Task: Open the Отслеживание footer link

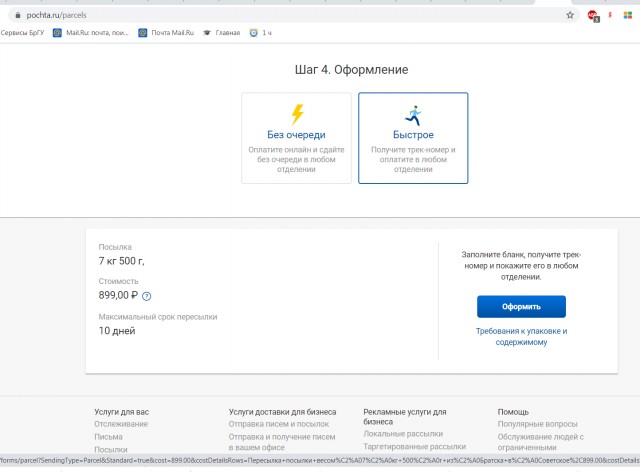Action: tap(121, 424)
